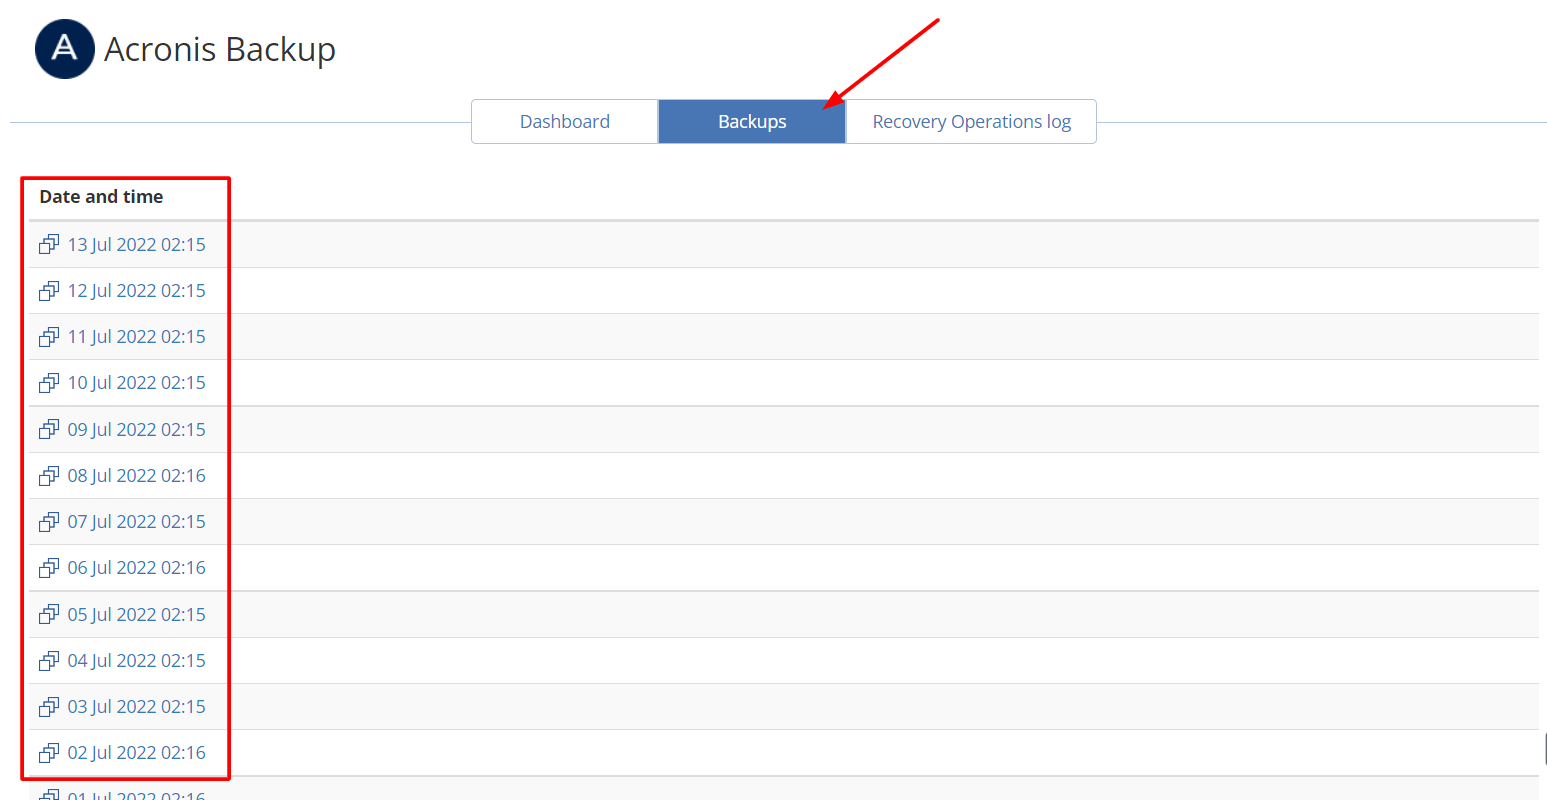1547x800 pixels.
Task: Click backup icon beside 07 Jul 2022
Action: 49,522
